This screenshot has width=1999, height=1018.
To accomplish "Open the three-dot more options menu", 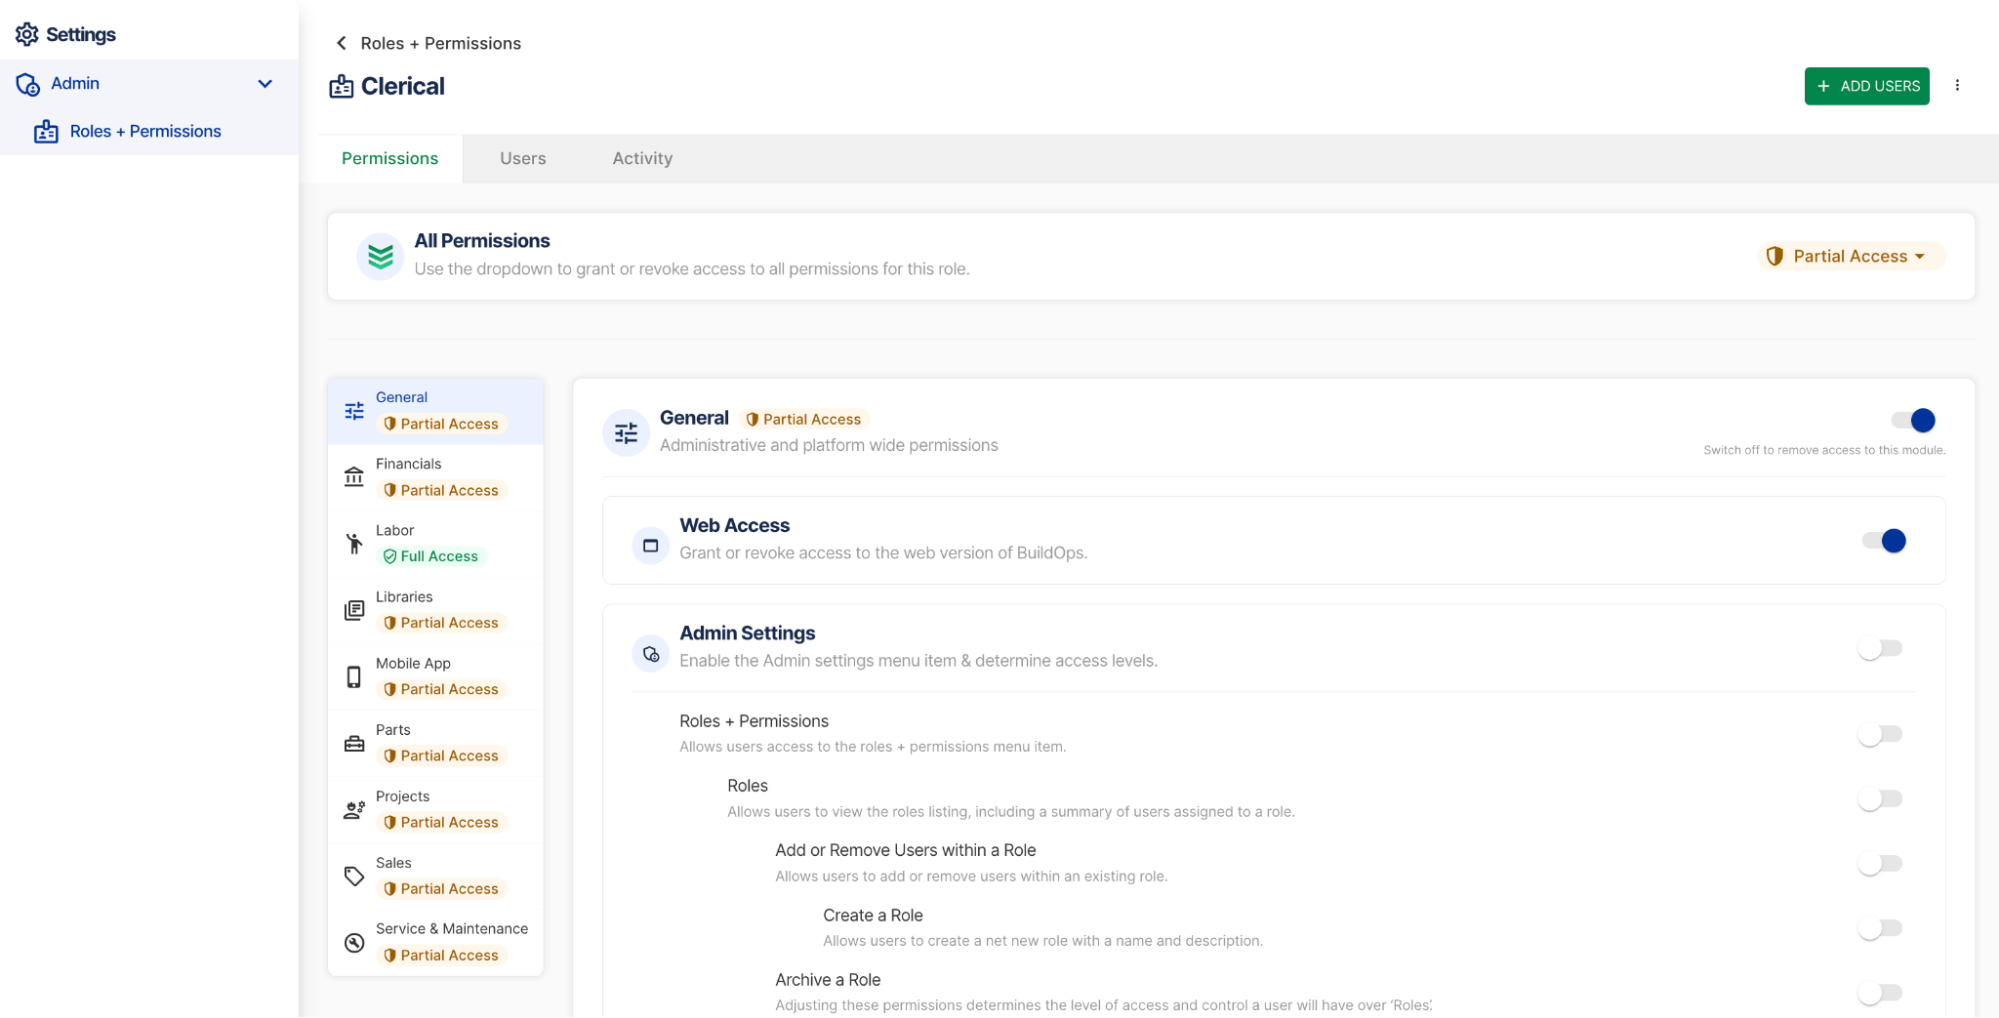I will [1957, 86].
